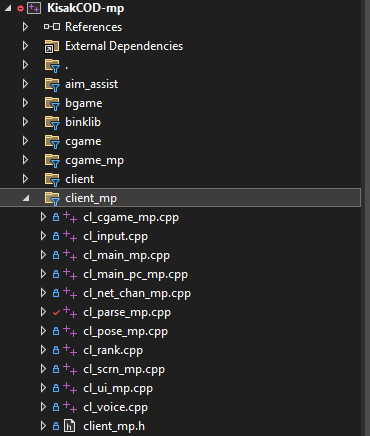
Task: Click the C++ icon of cl_rank.cpp
Action: coord(70,350)
